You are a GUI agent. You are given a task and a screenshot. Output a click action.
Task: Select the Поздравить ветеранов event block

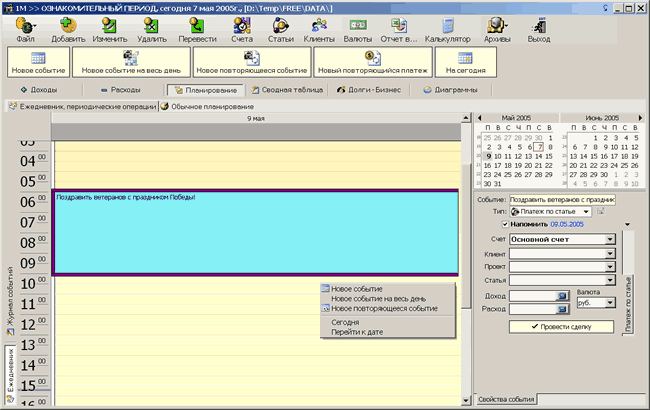click(256, 233)
